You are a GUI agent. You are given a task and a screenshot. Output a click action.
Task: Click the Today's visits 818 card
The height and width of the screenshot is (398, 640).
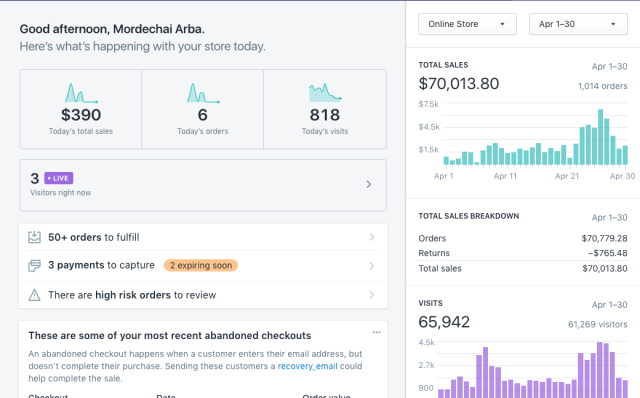click(325, 109)
